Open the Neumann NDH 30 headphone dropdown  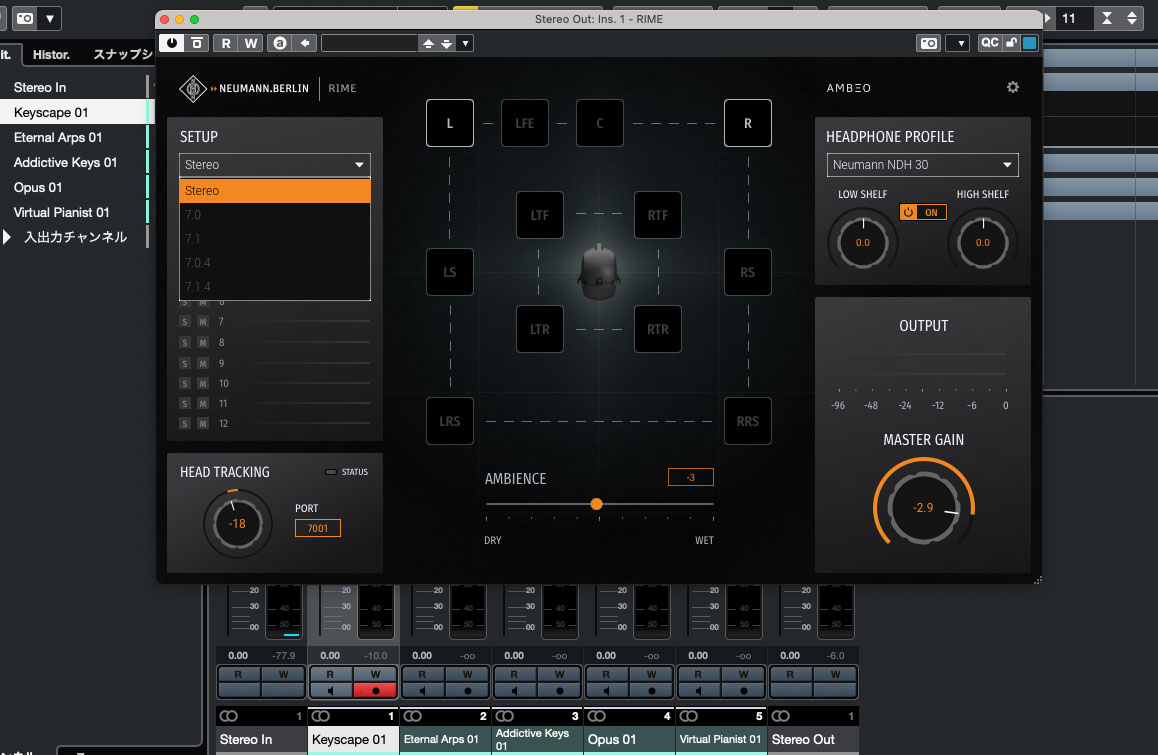922,165
